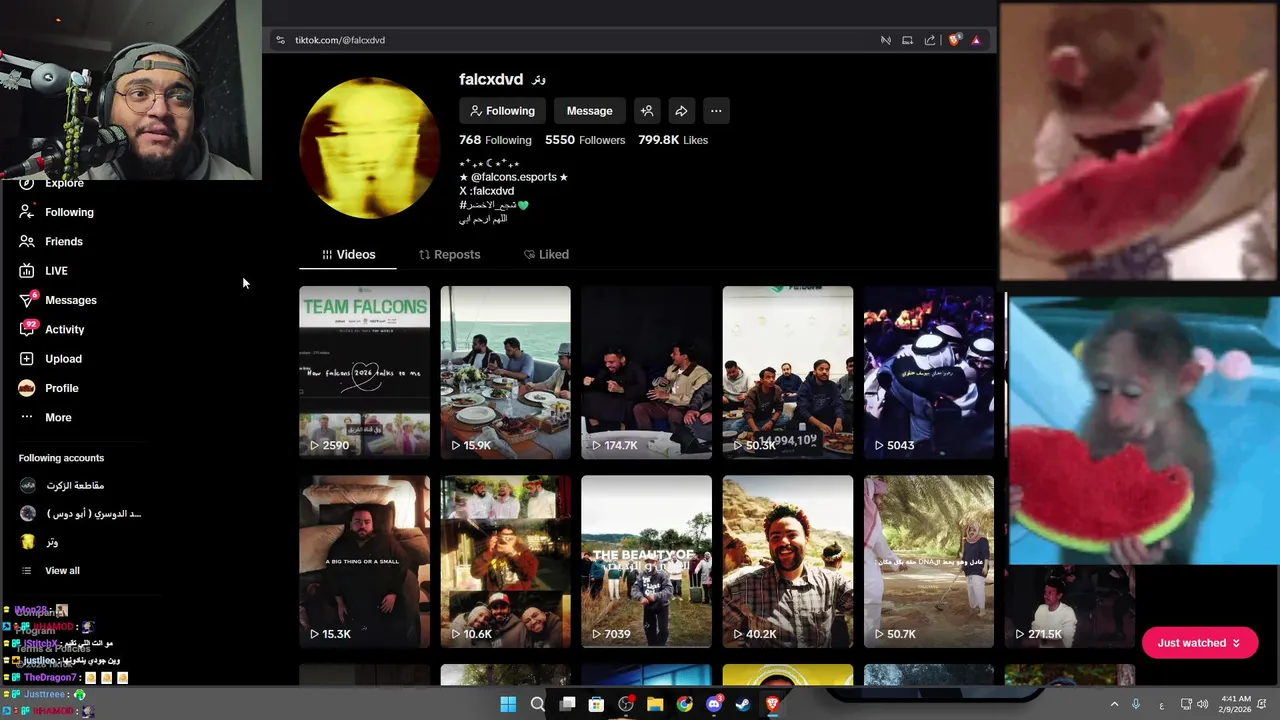Go to the LIVE section
The width and height of the screenshot is (1280, 720).
43,271
